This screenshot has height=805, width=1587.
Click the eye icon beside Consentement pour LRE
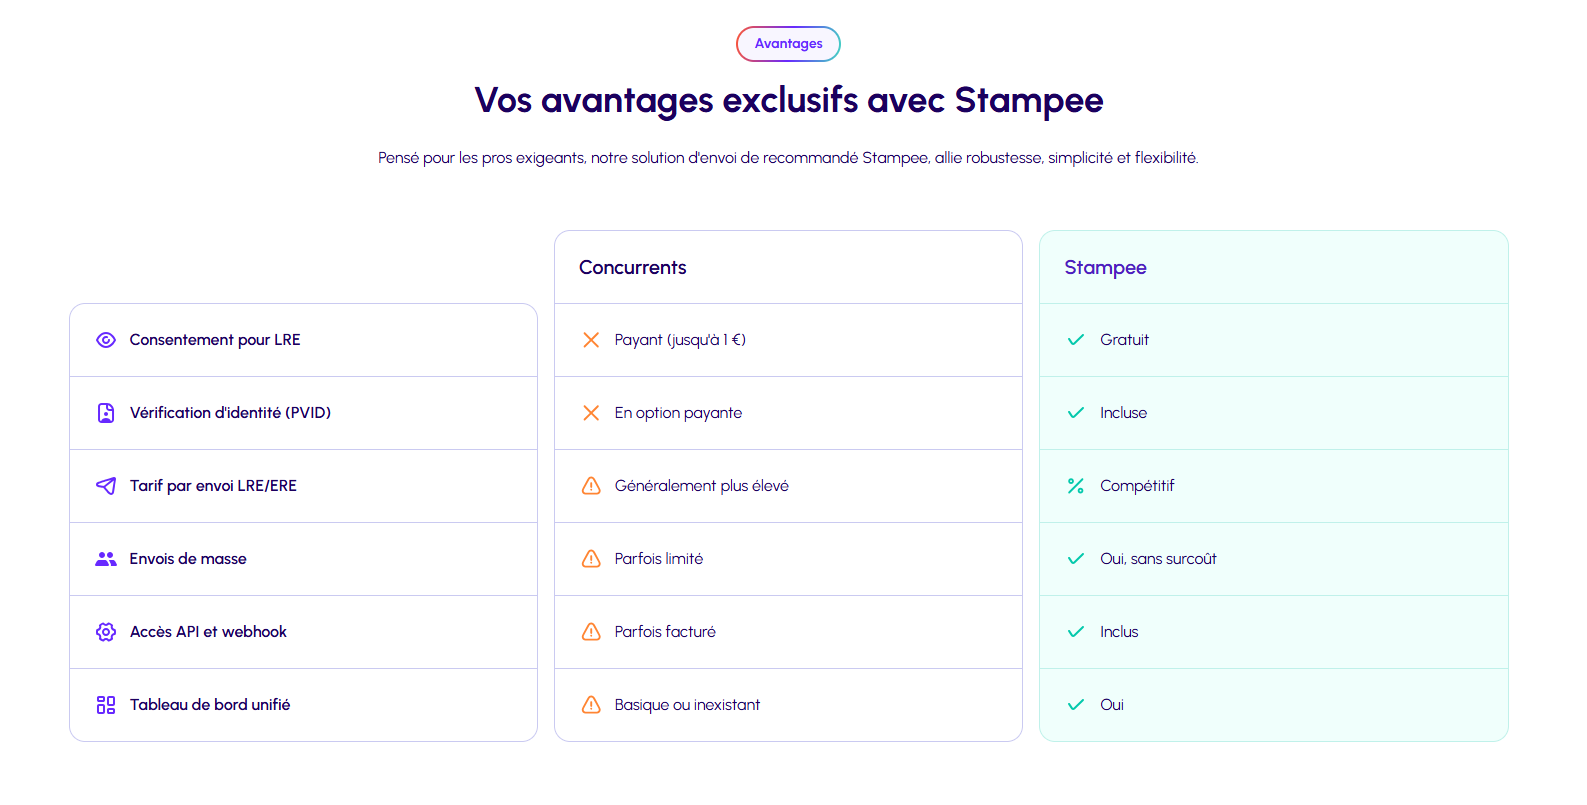click(106, 340)
